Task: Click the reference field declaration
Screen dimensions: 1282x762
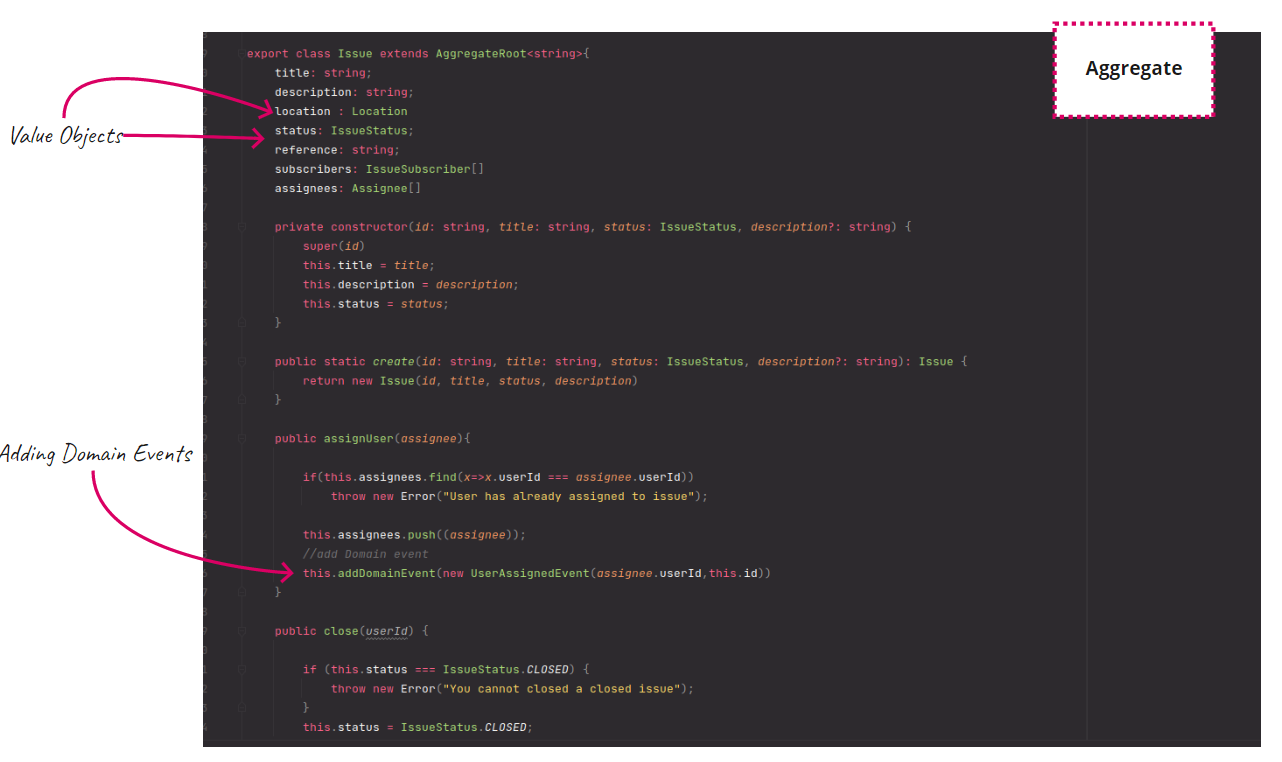Action: [337, 150]
